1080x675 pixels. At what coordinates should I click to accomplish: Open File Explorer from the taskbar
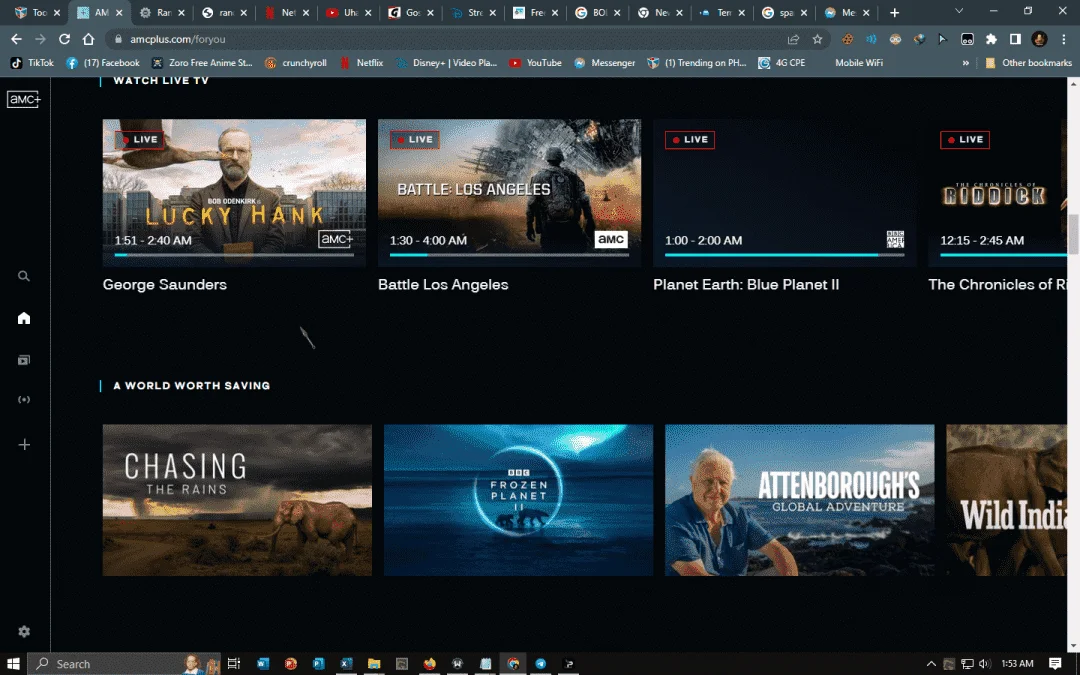374,664
